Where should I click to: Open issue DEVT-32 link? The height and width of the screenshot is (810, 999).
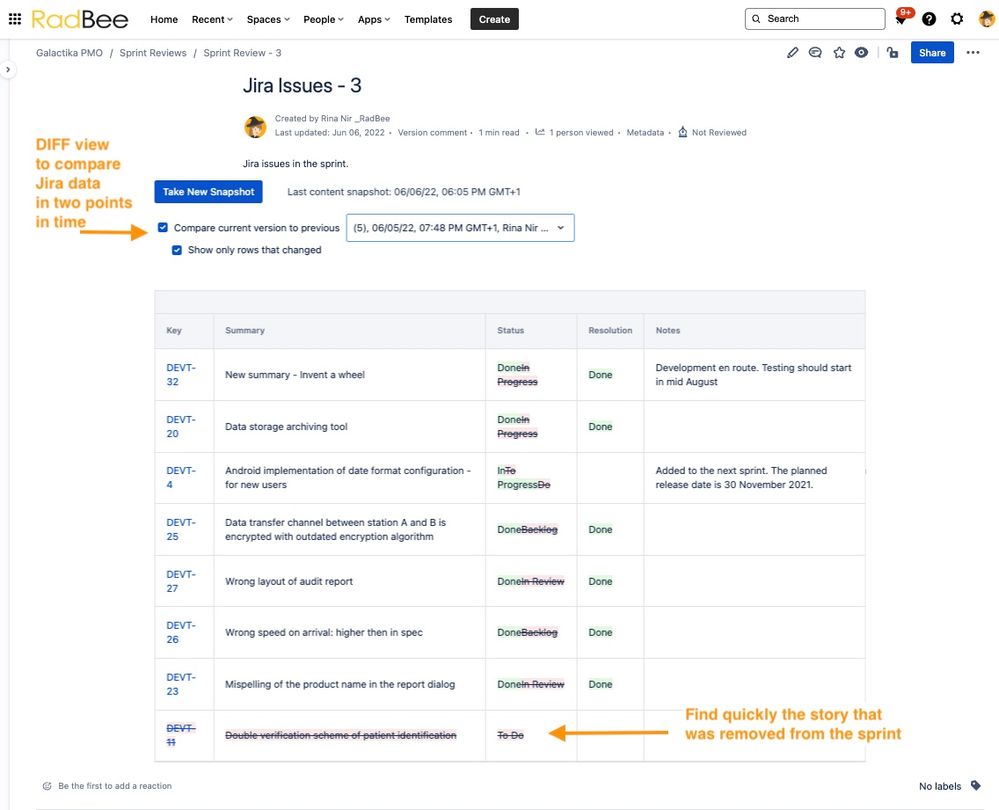click(x=181, y=375)
